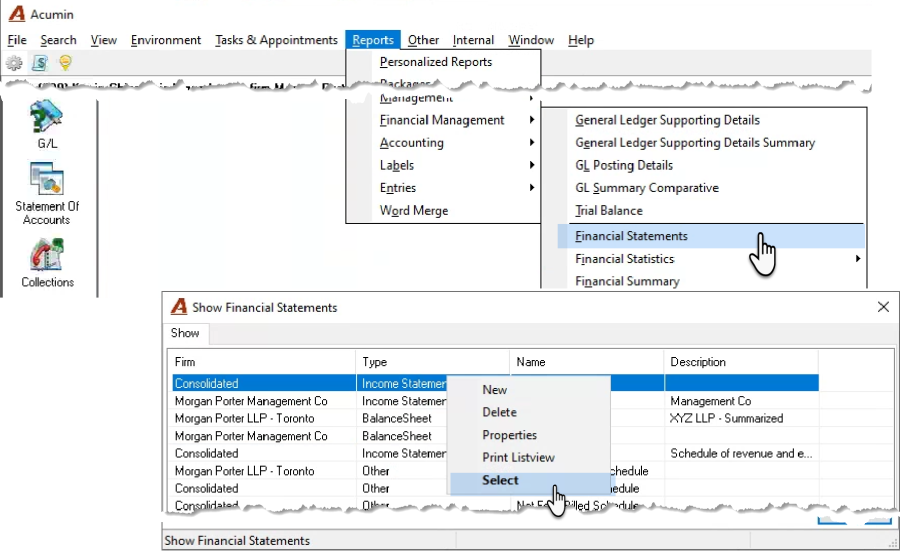Screen dimensions: 900x551
Task: Click the lightbulb toolbar icon
Action: (65, 63)
